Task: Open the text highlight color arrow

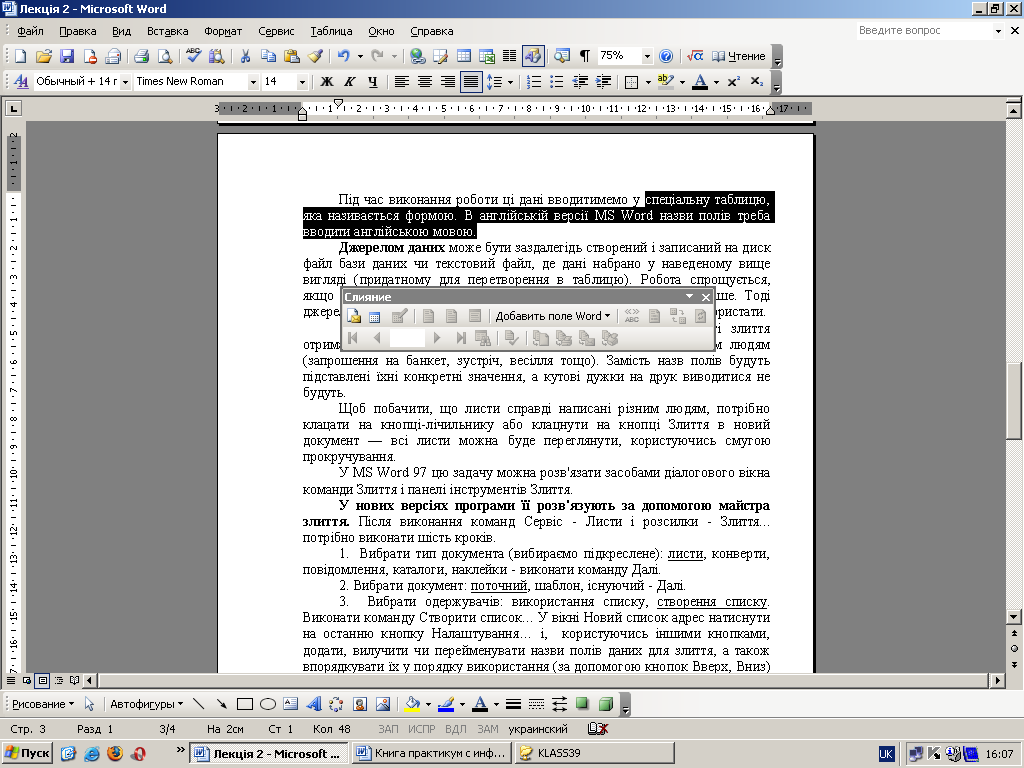Action: (x=682, y=82)
